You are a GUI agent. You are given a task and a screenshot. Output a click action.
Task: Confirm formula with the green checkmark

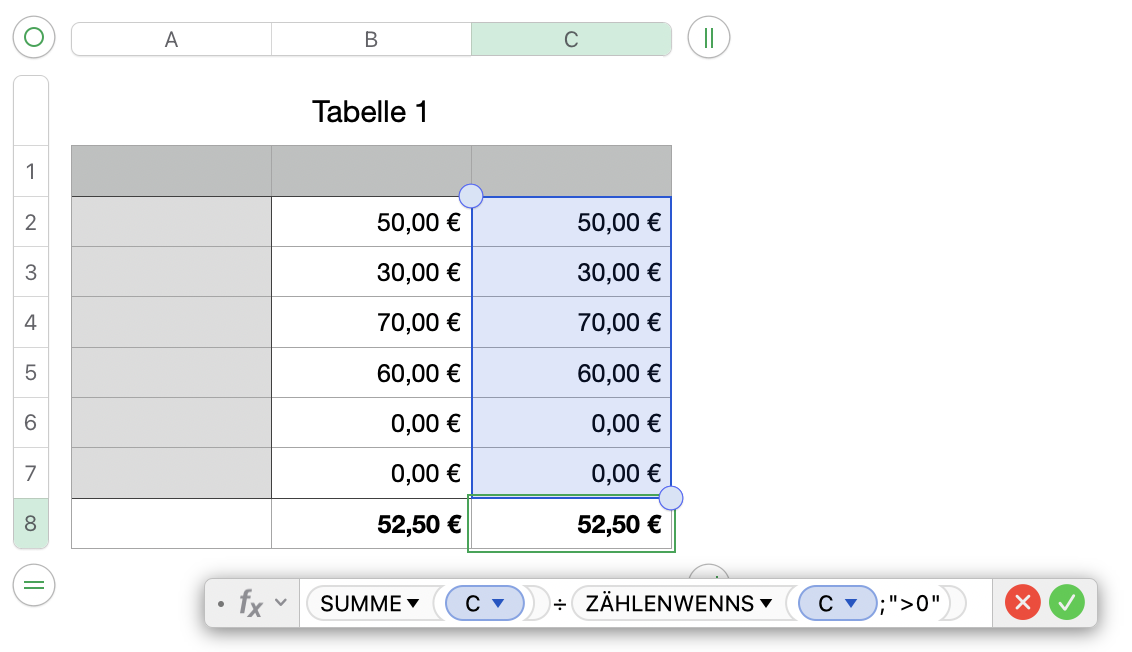pos(1067,603)
